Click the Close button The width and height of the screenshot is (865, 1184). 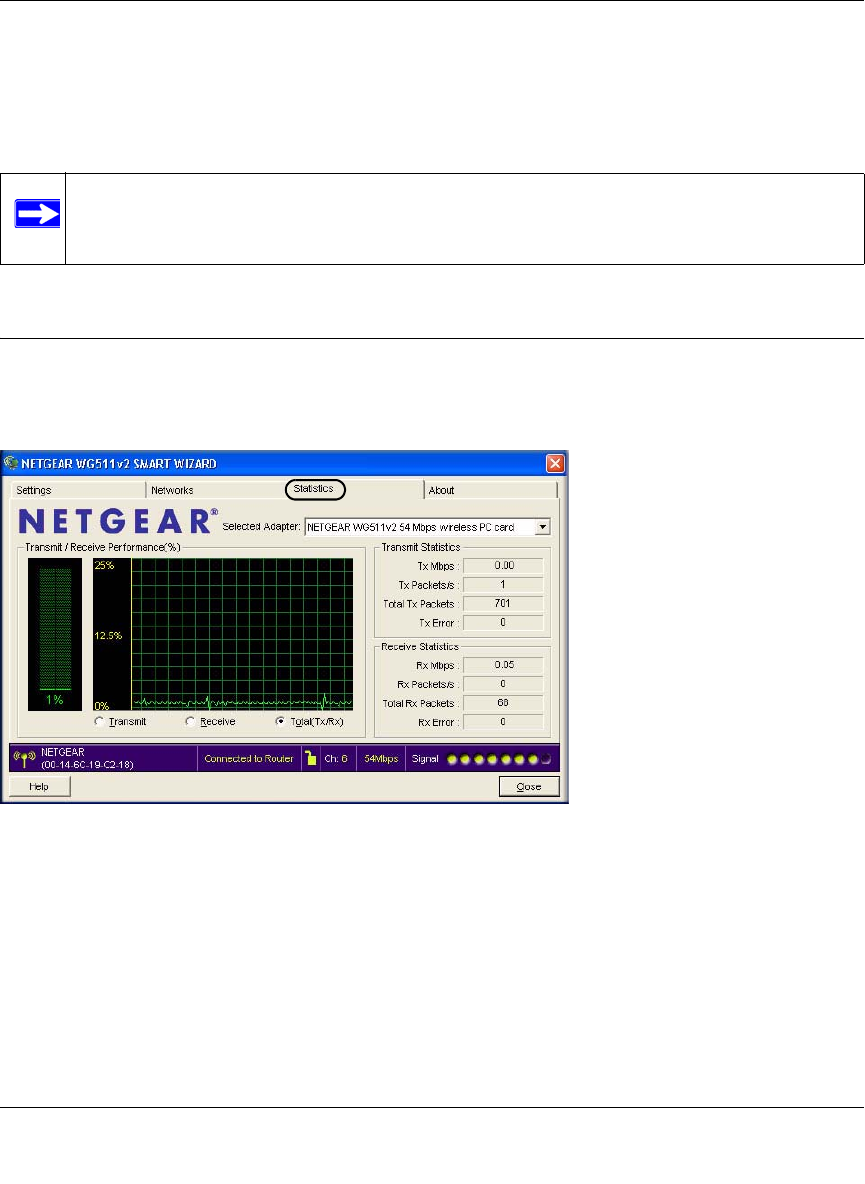point(529,787)
